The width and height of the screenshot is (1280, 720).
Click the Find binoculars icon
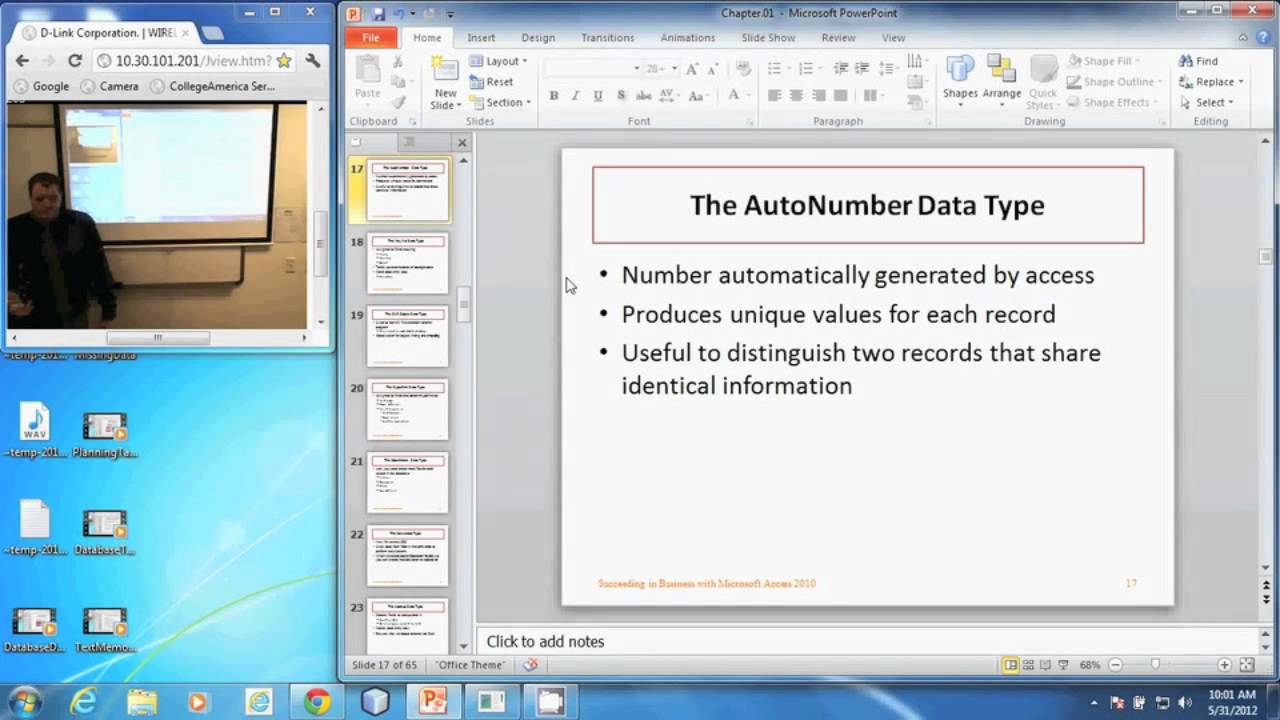point(1186,61)
